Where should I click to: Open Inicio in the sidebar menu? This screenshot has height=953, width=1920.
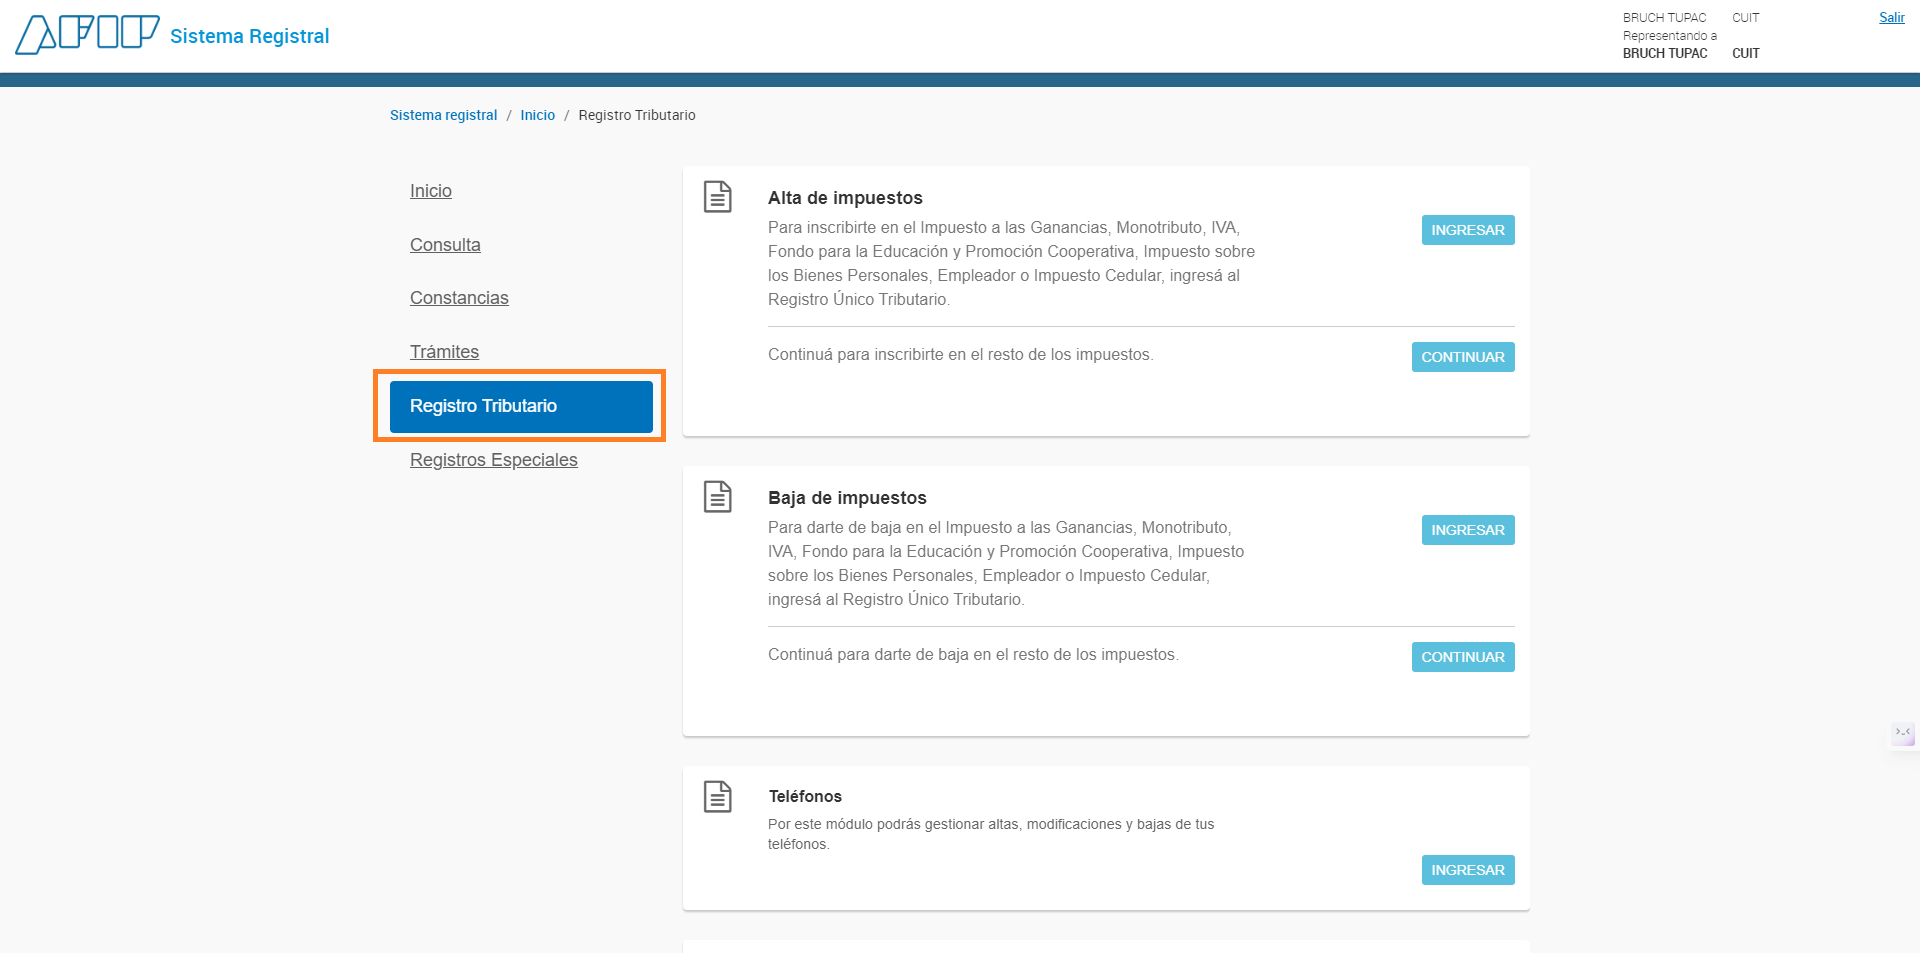(x=430, y=191)
